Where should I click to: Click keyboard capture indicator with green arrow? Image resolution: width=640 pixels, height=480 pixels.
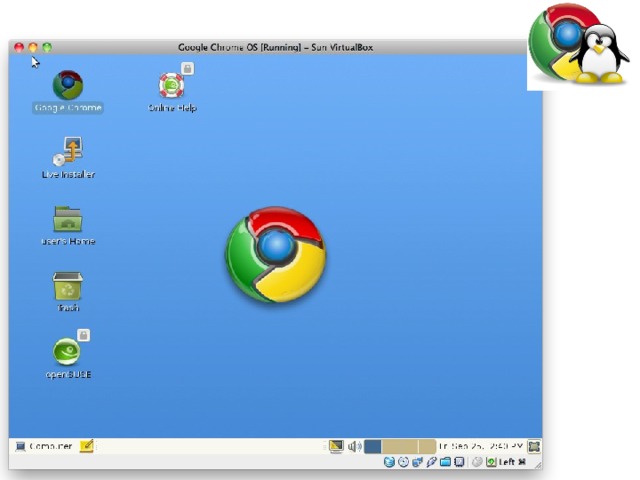click(x=491, y=462)
